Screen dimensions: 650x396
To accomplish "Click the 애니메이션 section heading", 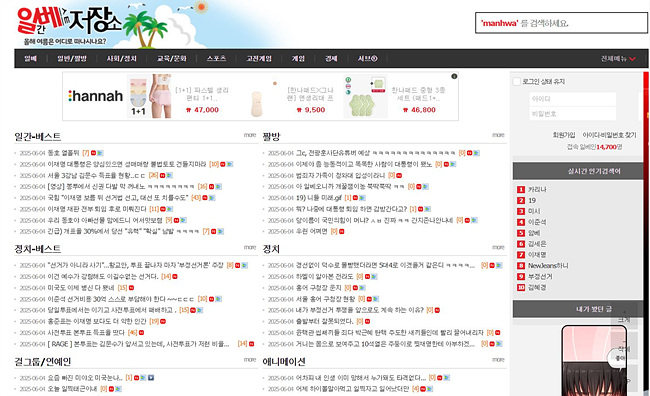I will click(284, 362).
